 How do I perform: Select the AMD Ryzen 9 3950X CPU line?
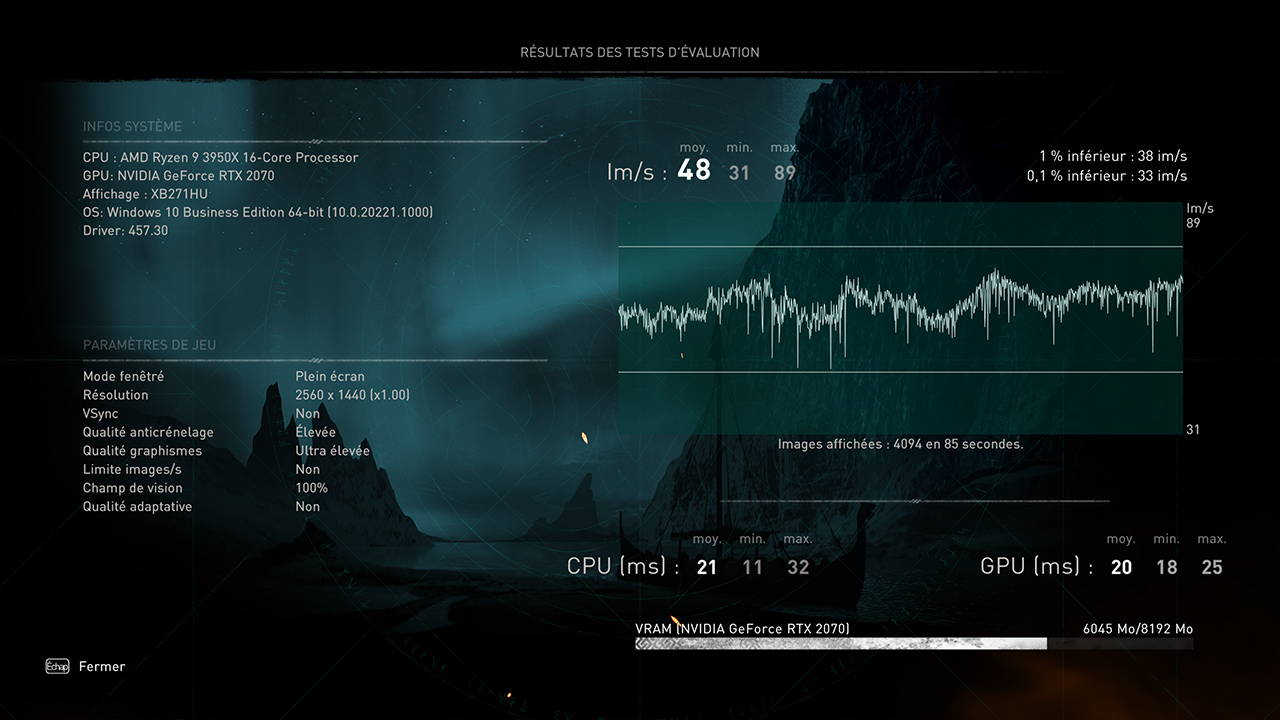click(x=220, y=157)
